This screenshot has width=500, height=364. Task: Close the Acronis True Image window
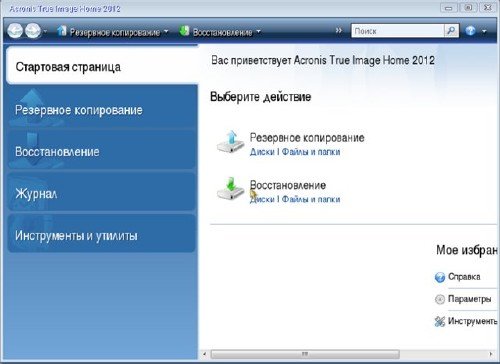click(x=488, y=8)
